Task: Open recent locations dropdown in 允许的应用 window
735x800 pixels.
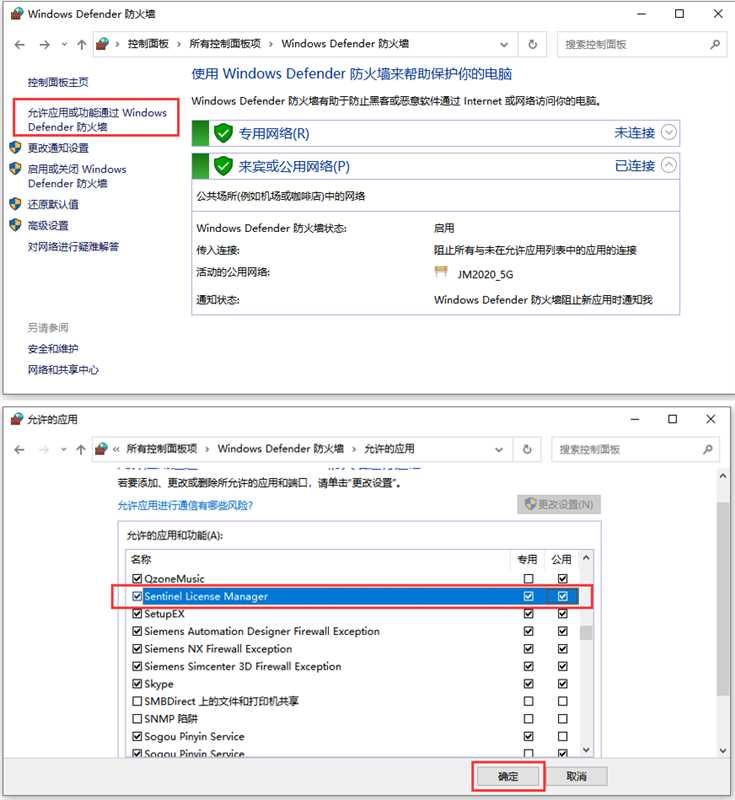Action: click(x=63, y=449)
